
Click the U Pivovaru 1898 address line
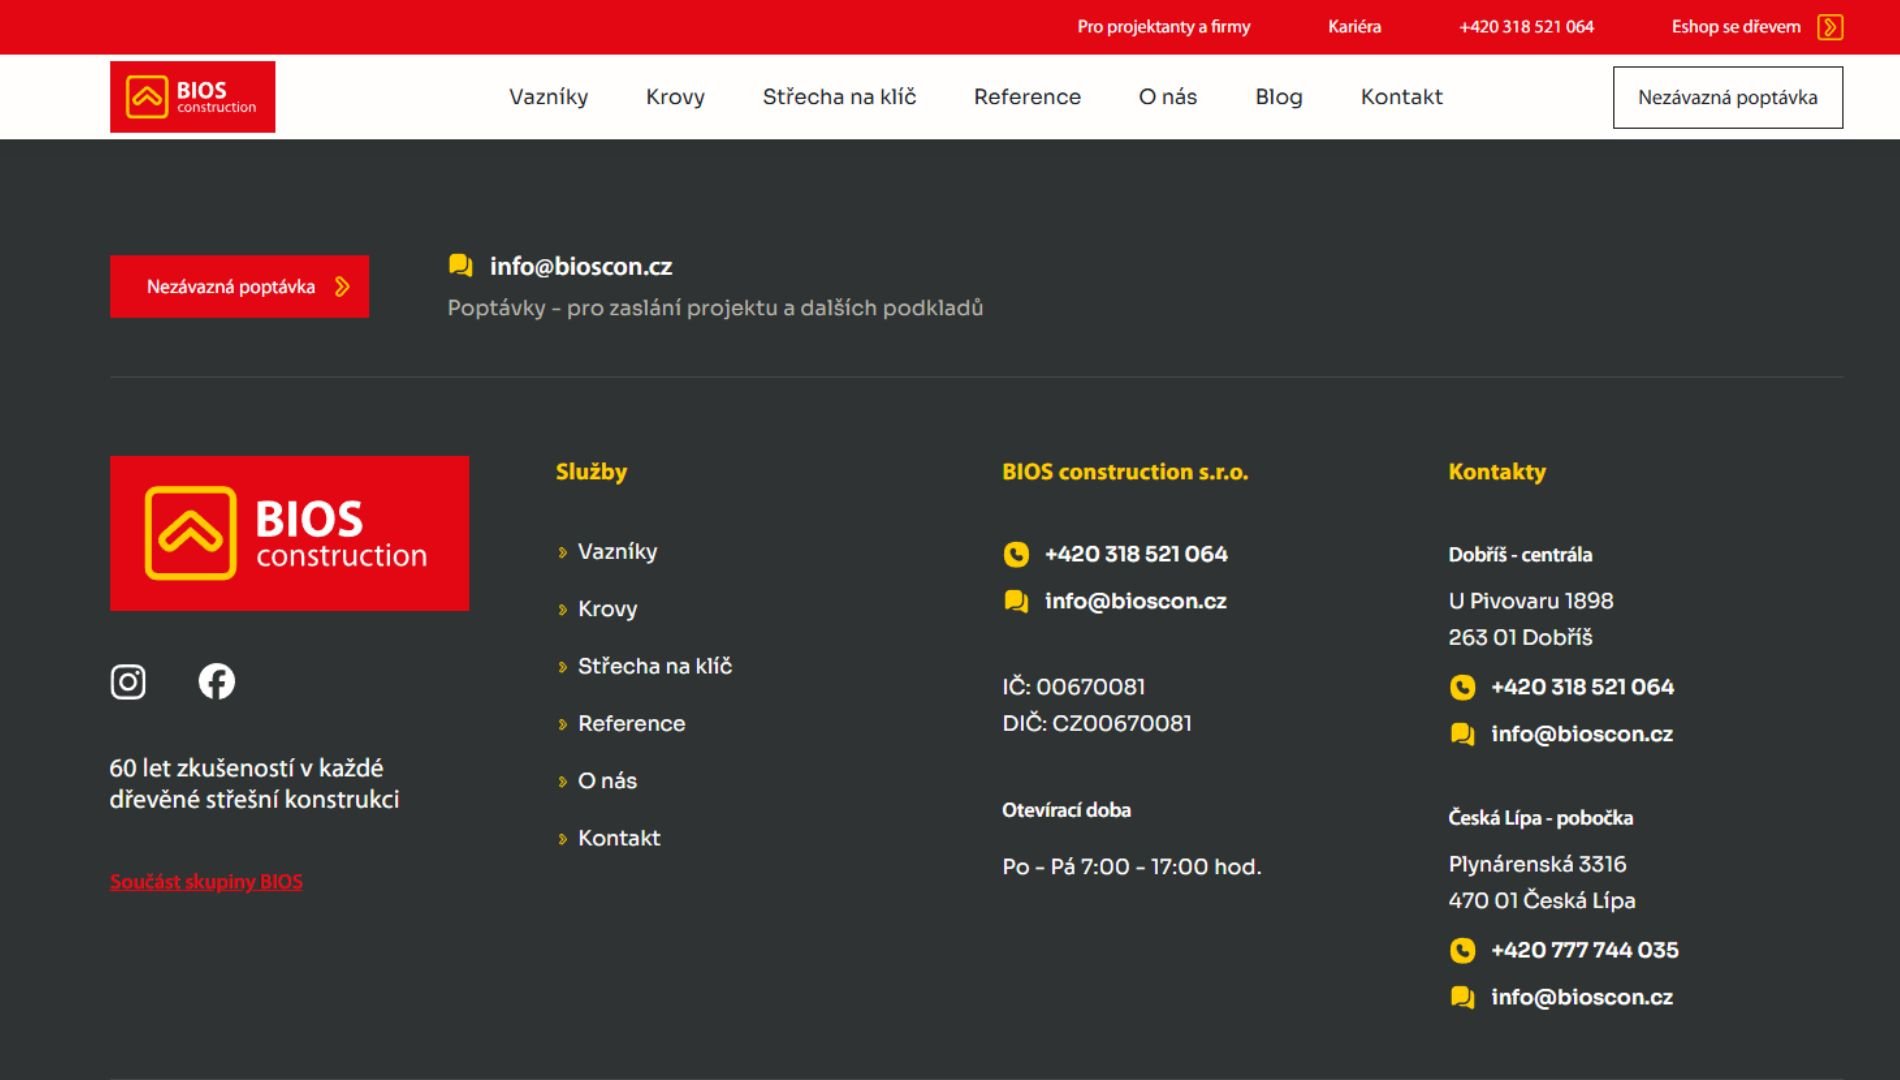click(1531, 601)
